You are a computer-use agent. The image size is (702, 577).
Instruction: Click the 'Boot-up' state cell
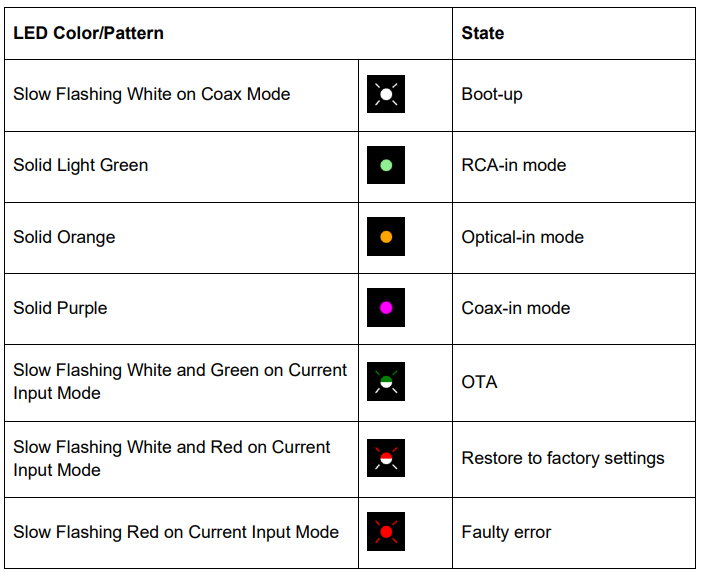click(x=492, y=94)
